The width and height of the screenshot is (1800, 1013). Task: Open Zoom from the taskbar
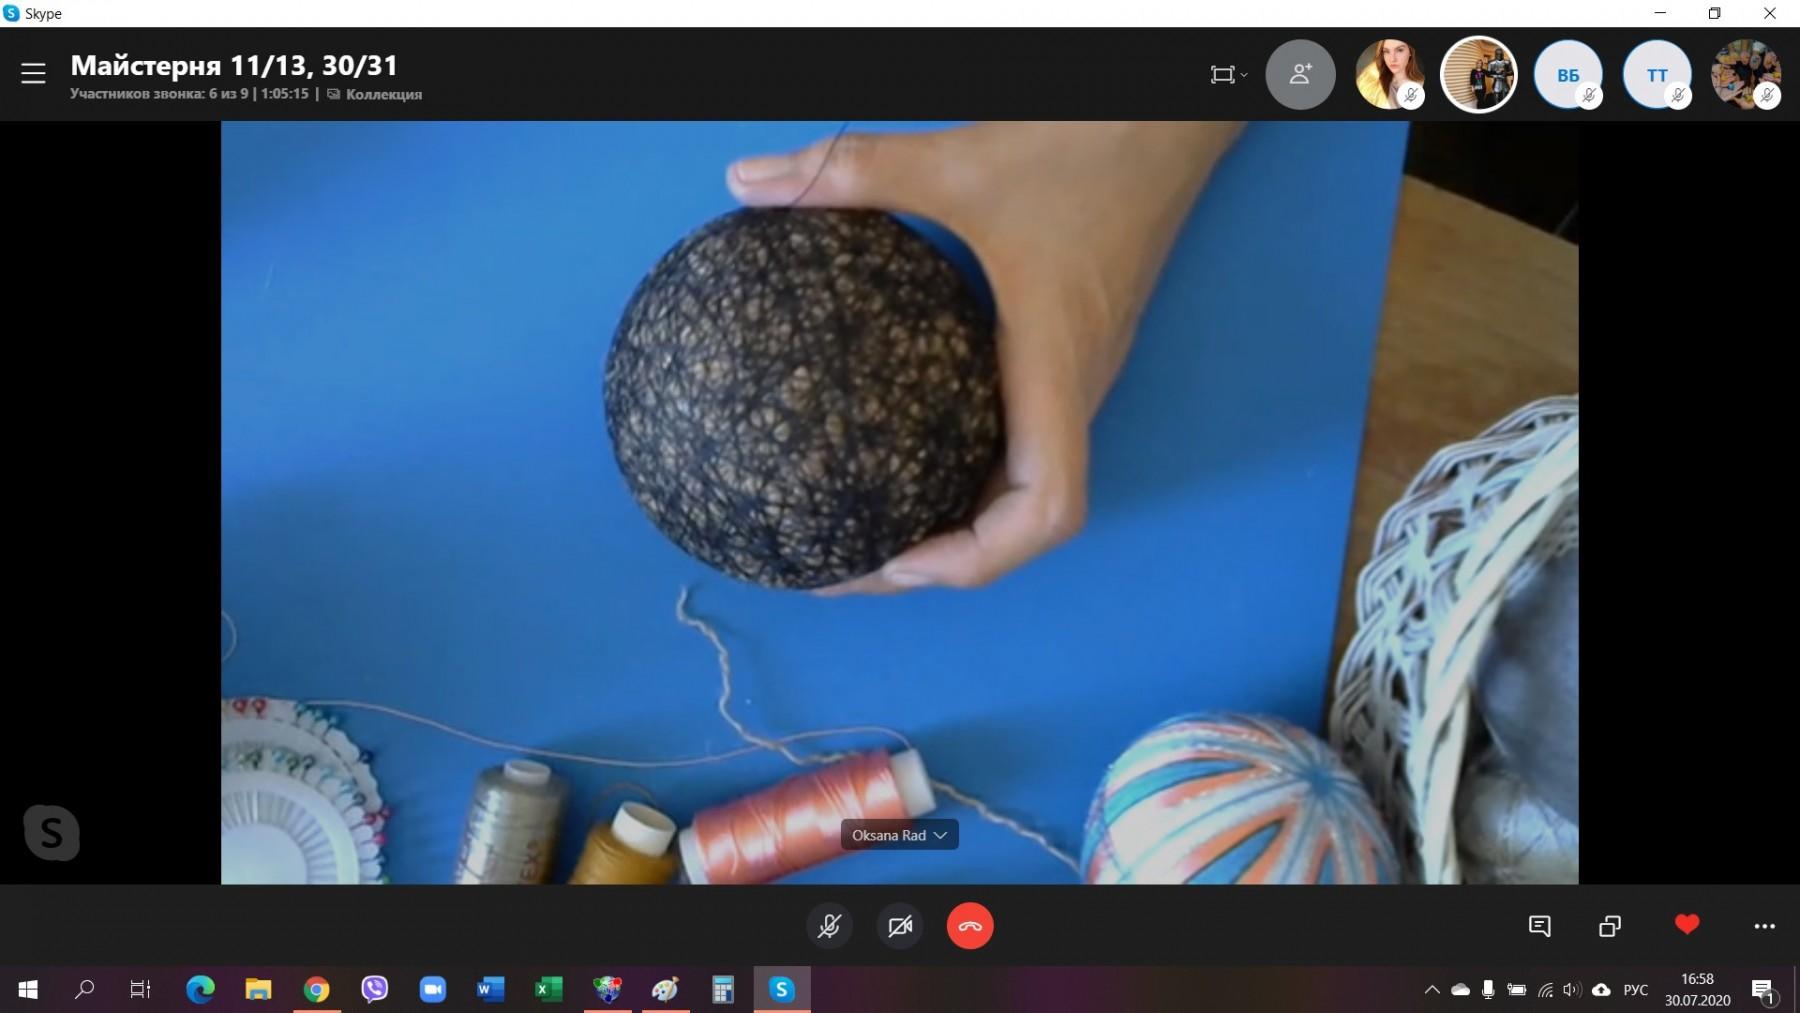click(x=432, y=990)
